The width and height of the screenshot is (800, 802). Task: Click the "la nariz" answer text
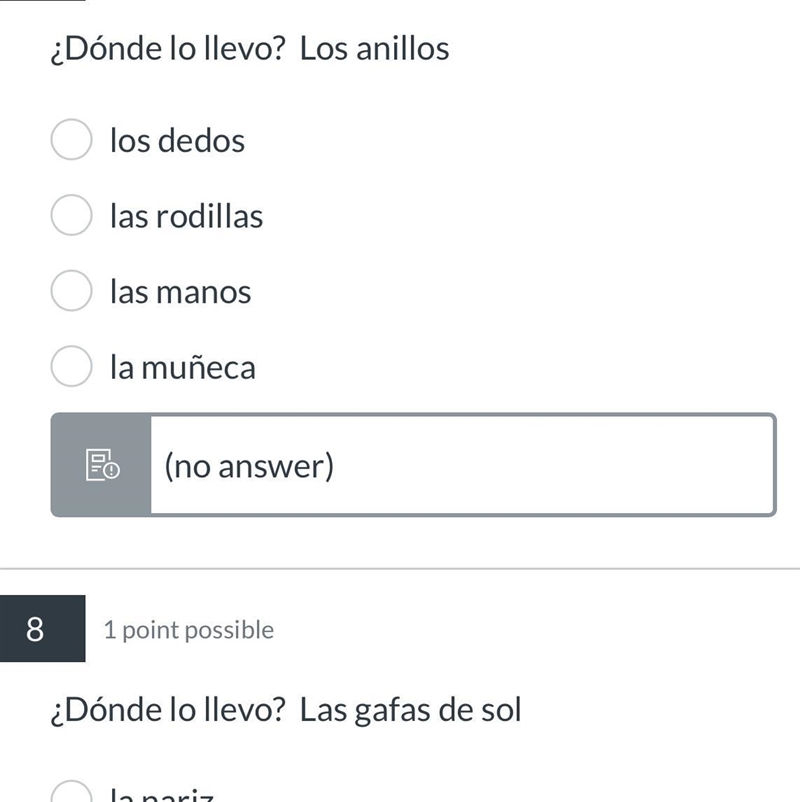coord(162,794)
